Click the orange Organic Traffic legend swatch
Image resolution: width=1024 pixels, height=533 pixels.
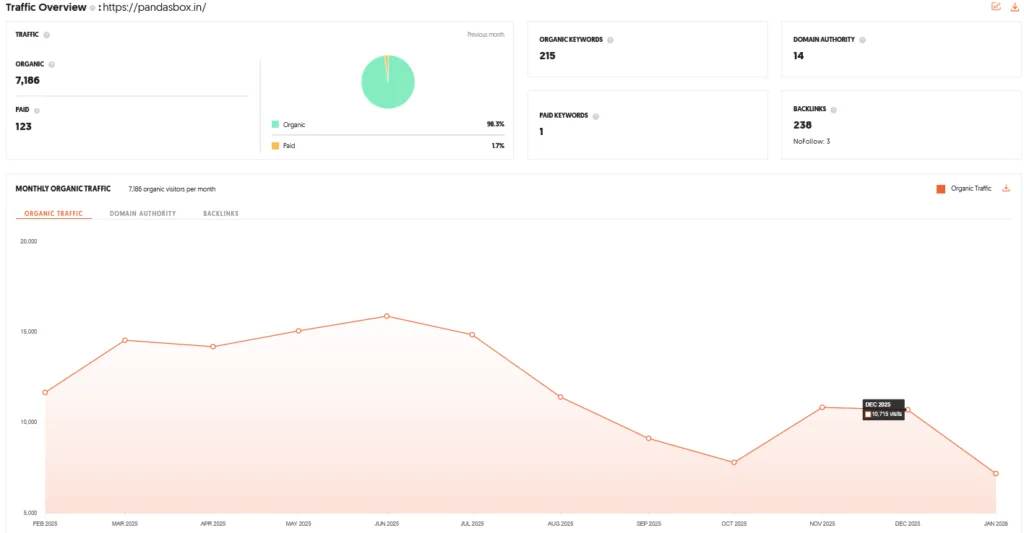point(941,189)
